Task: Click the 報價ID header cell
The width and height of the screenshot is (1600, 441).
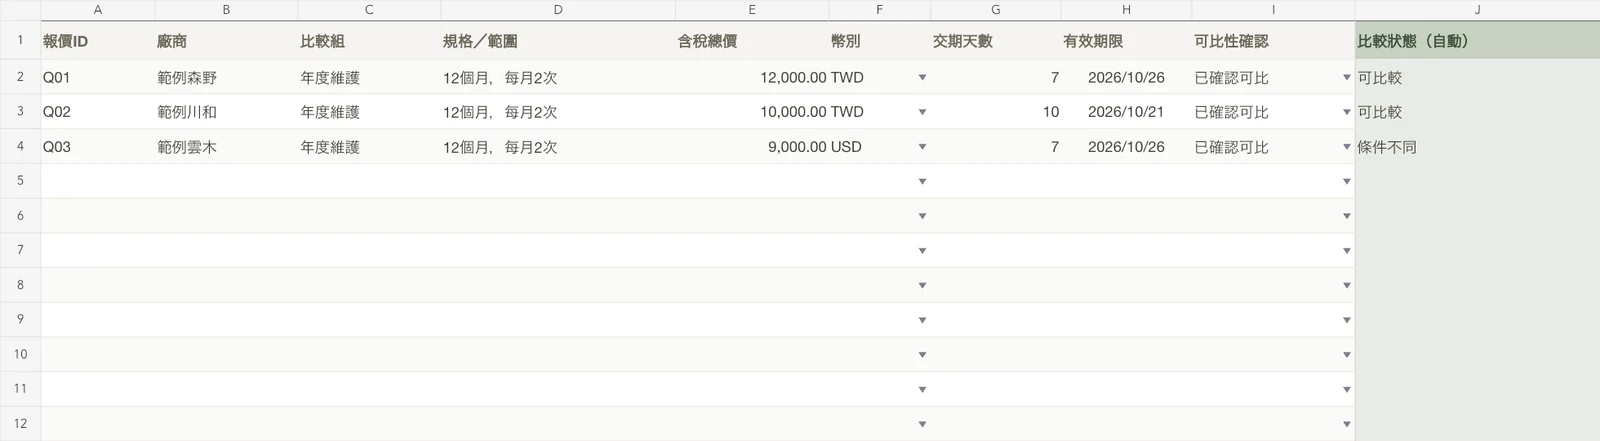Action: click(x=97, y=41)
